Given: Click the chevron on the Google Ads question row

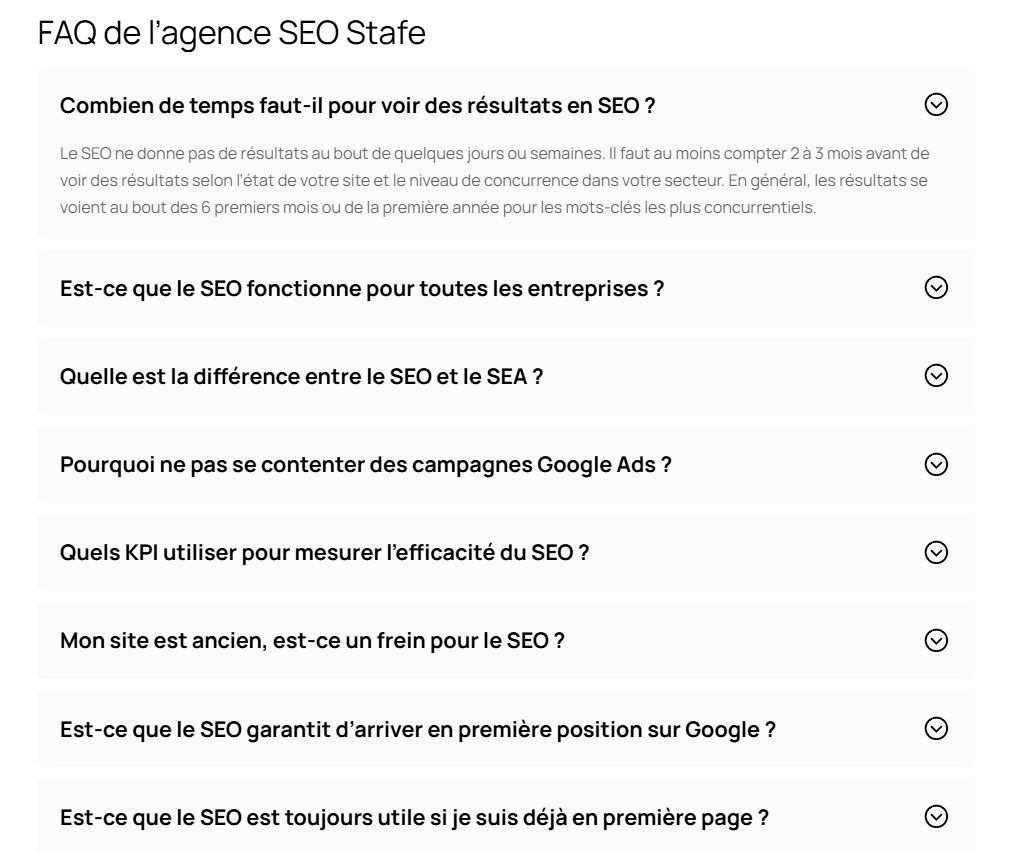Looking at the screenshot, I should [x=936, y=464].
